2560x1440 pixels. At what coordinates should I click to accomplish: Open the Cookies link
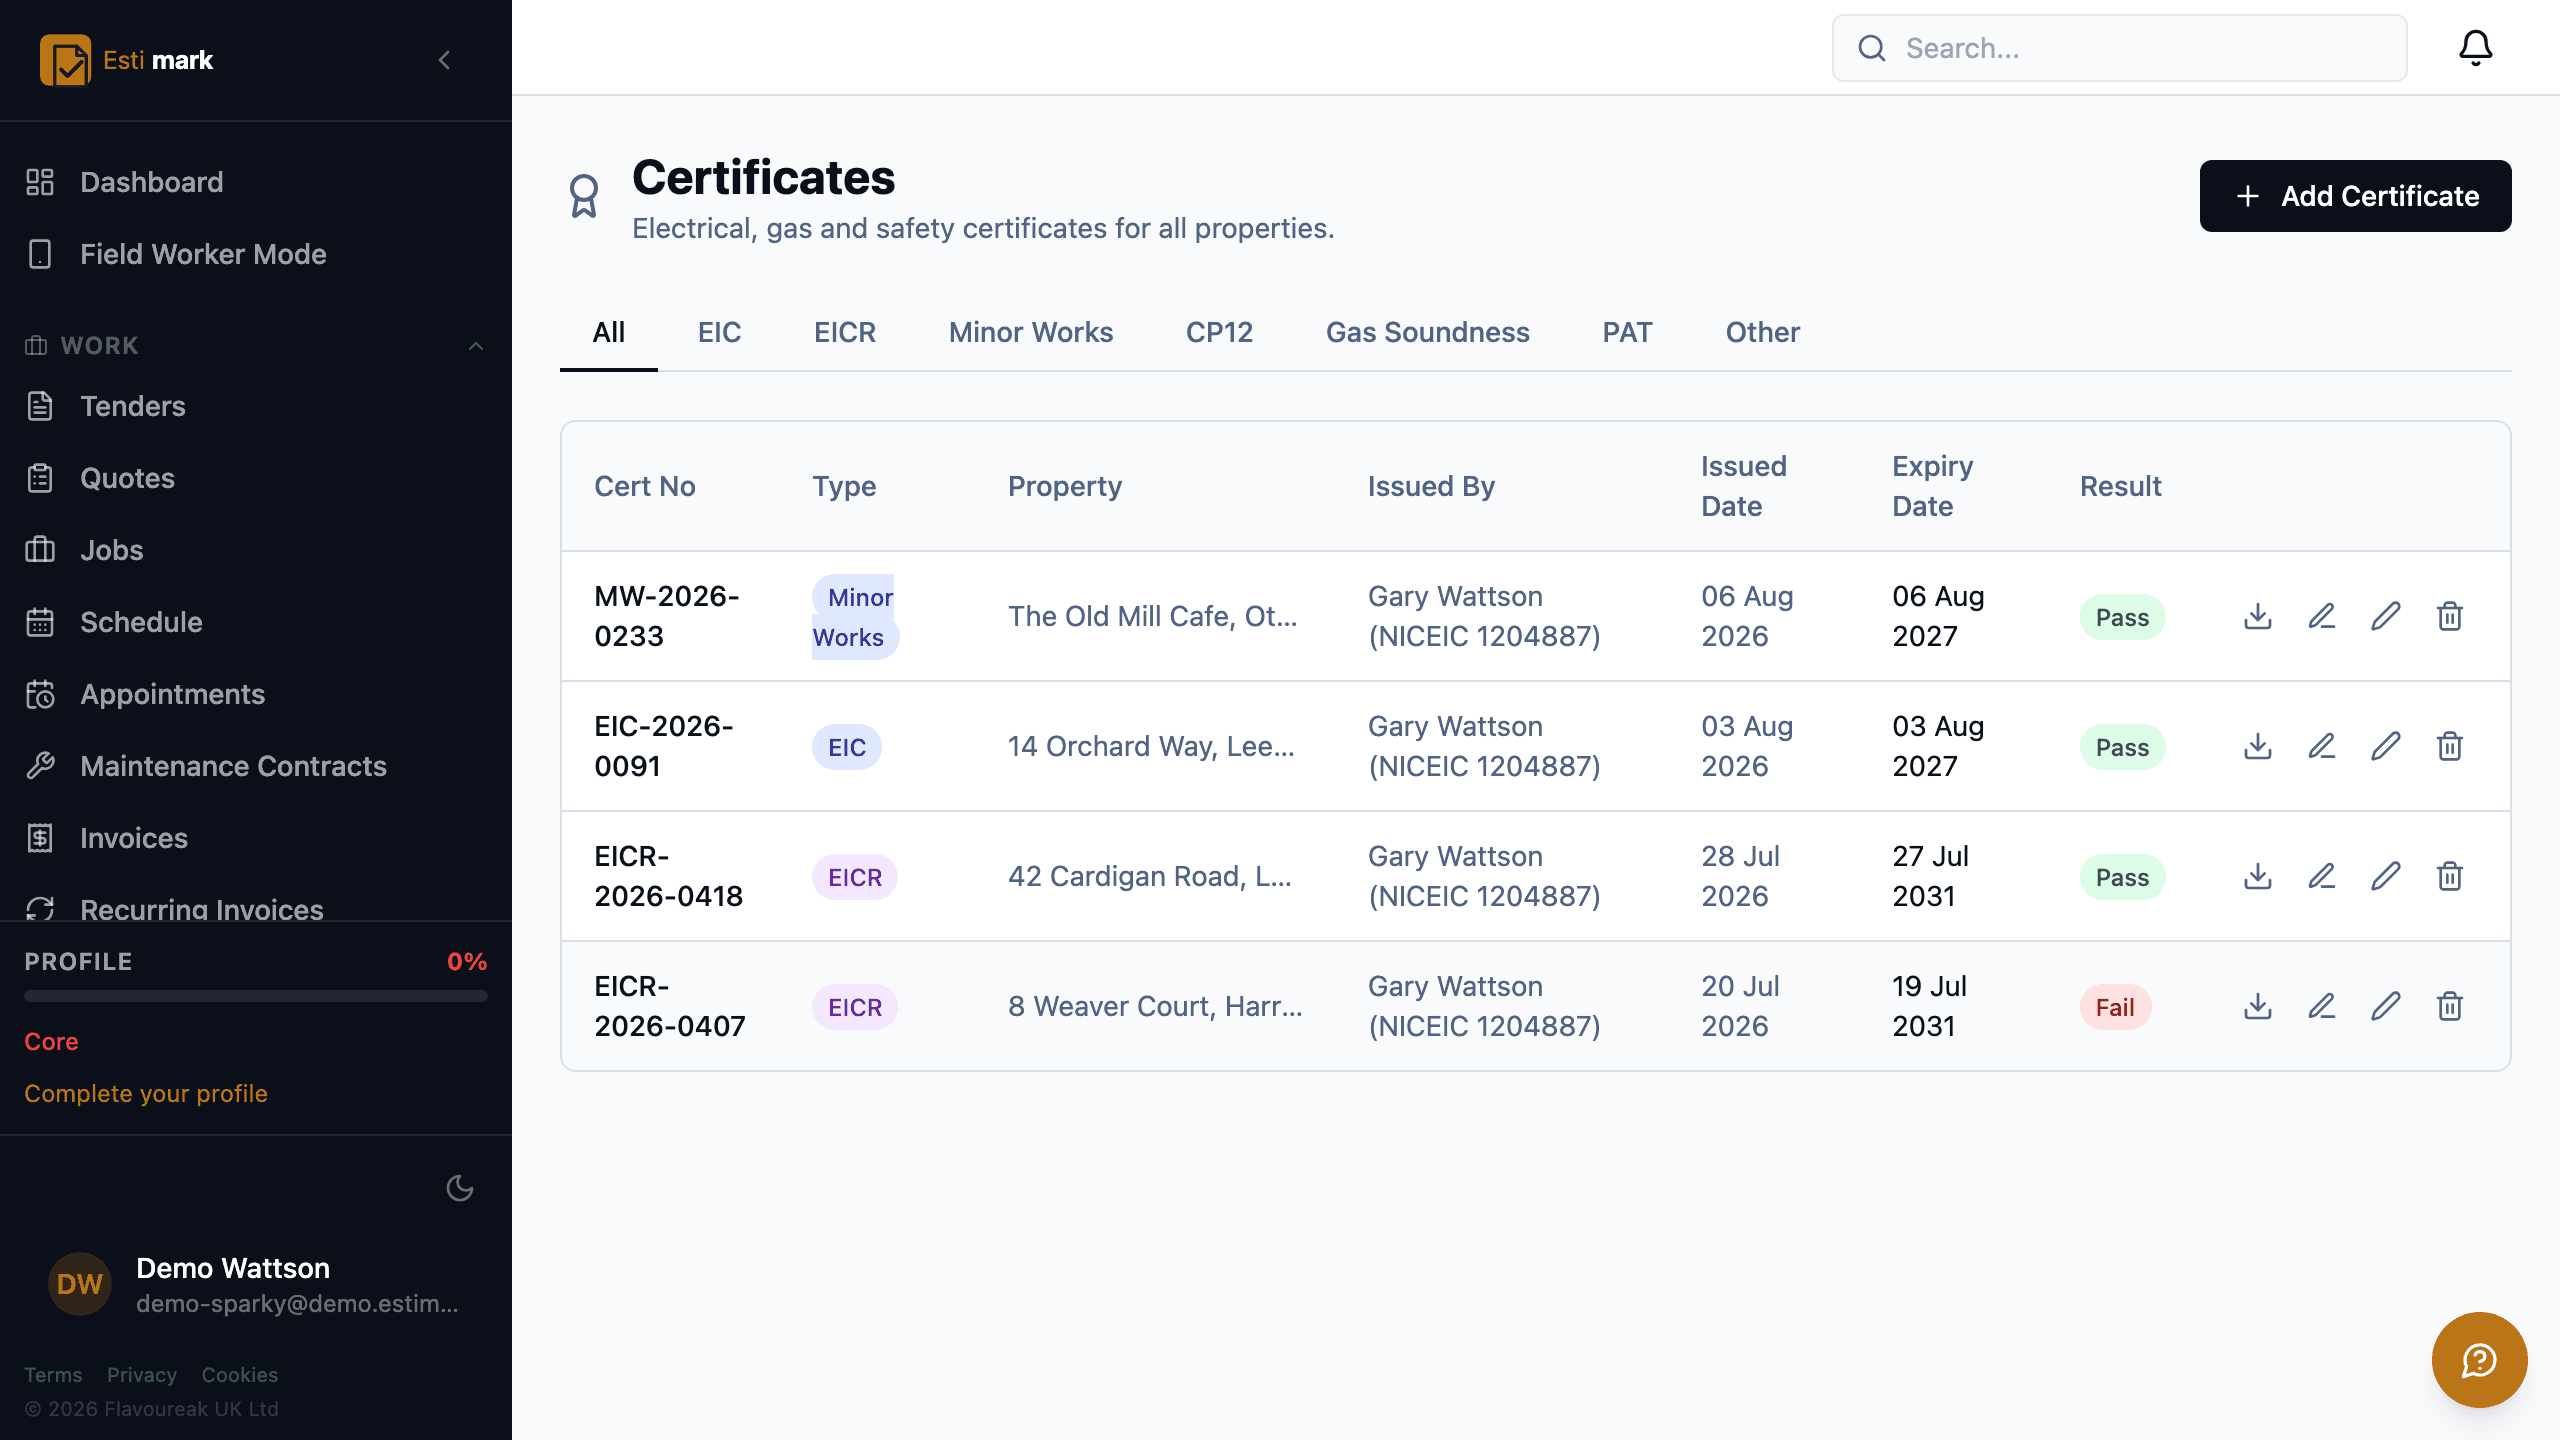pyautogui.click(x=240, y=1375)
